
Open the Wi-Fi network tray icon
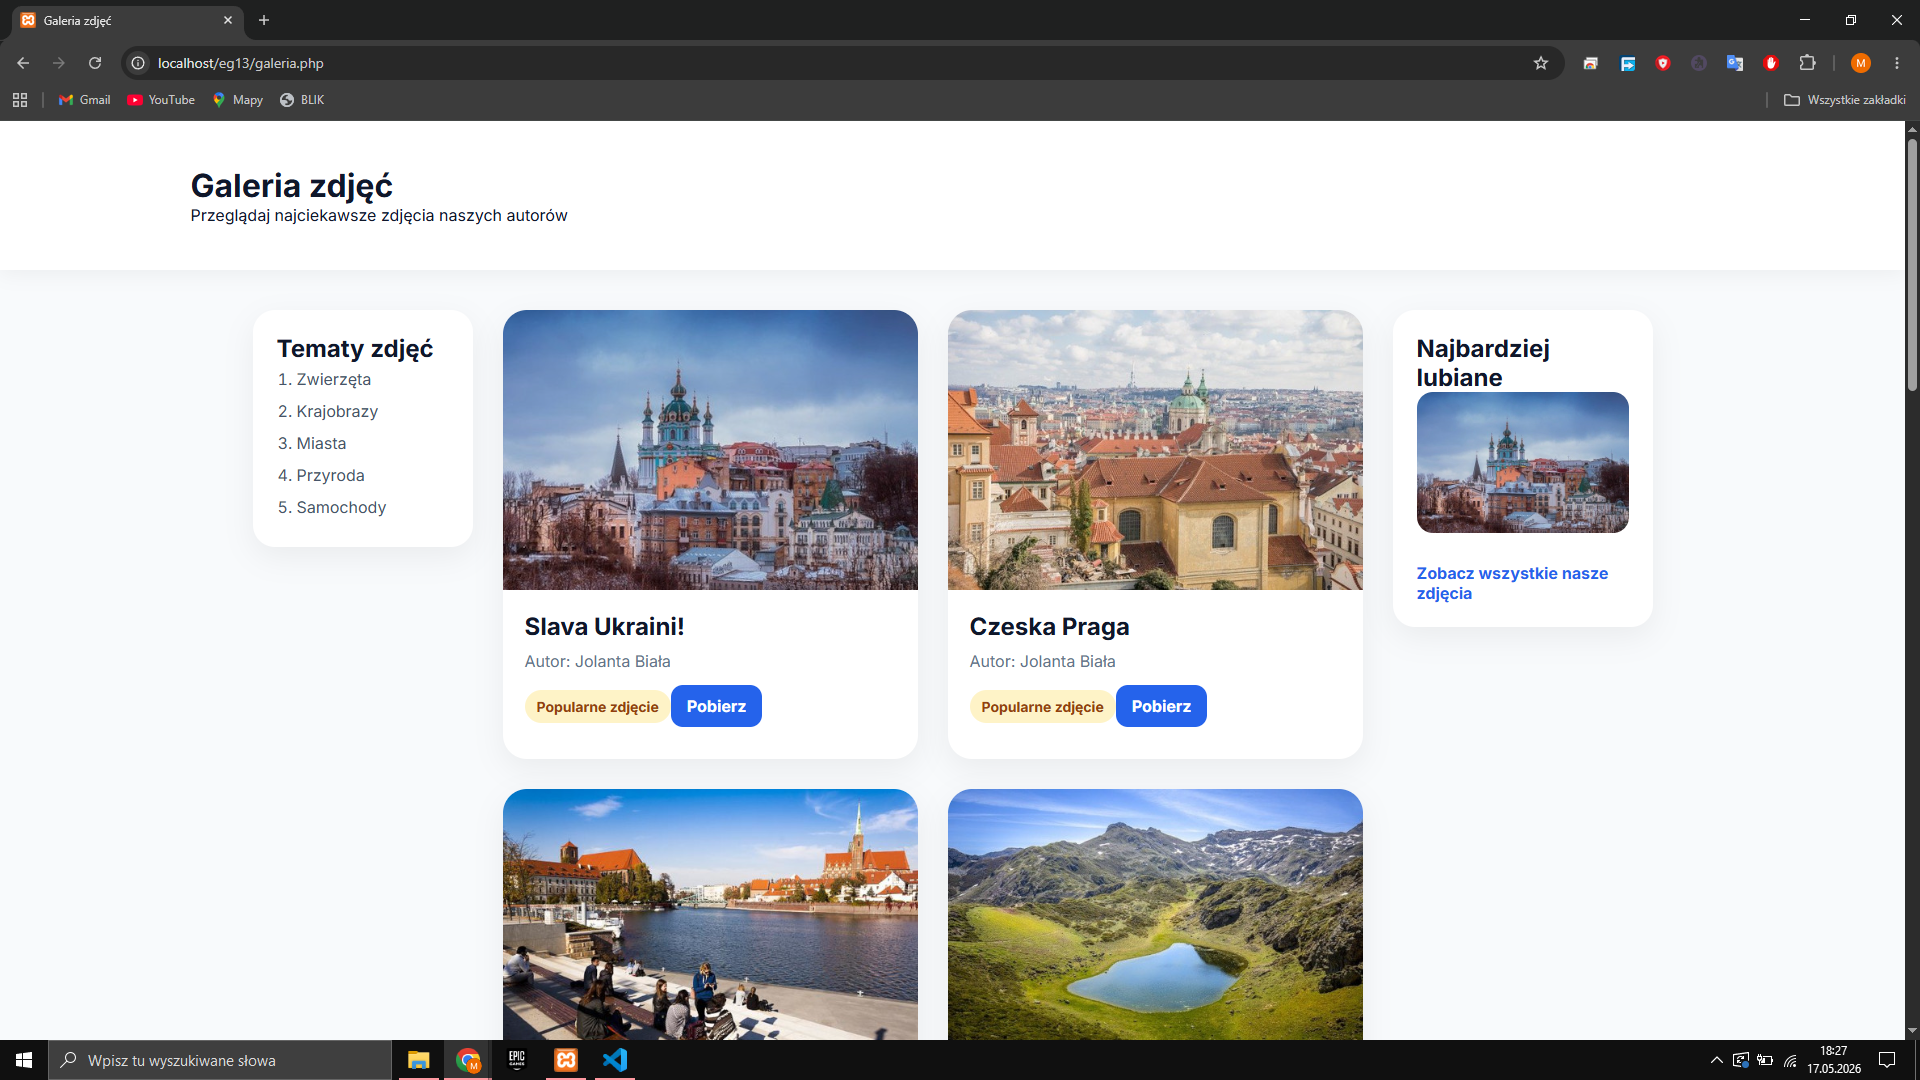tap(1790, 1060)
